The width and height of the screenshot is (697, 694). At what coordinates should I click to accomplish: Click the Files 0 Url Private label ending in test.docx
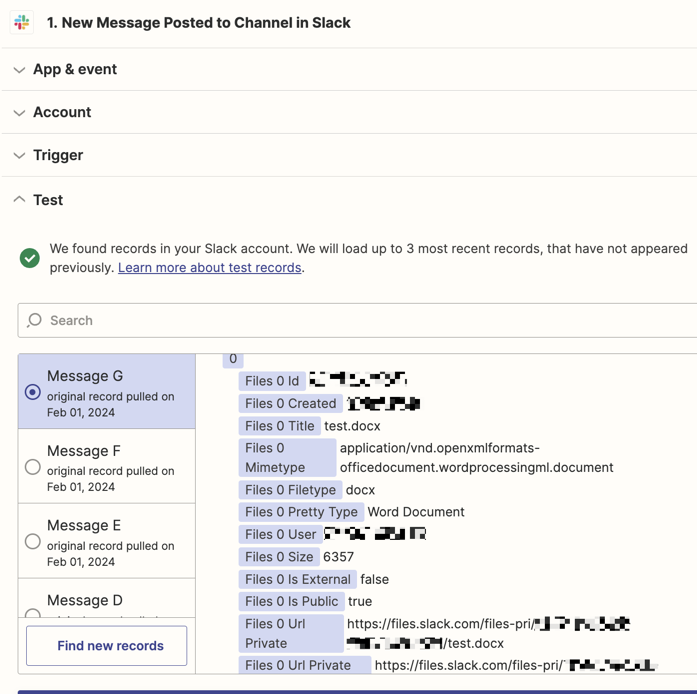click(291, 634)
